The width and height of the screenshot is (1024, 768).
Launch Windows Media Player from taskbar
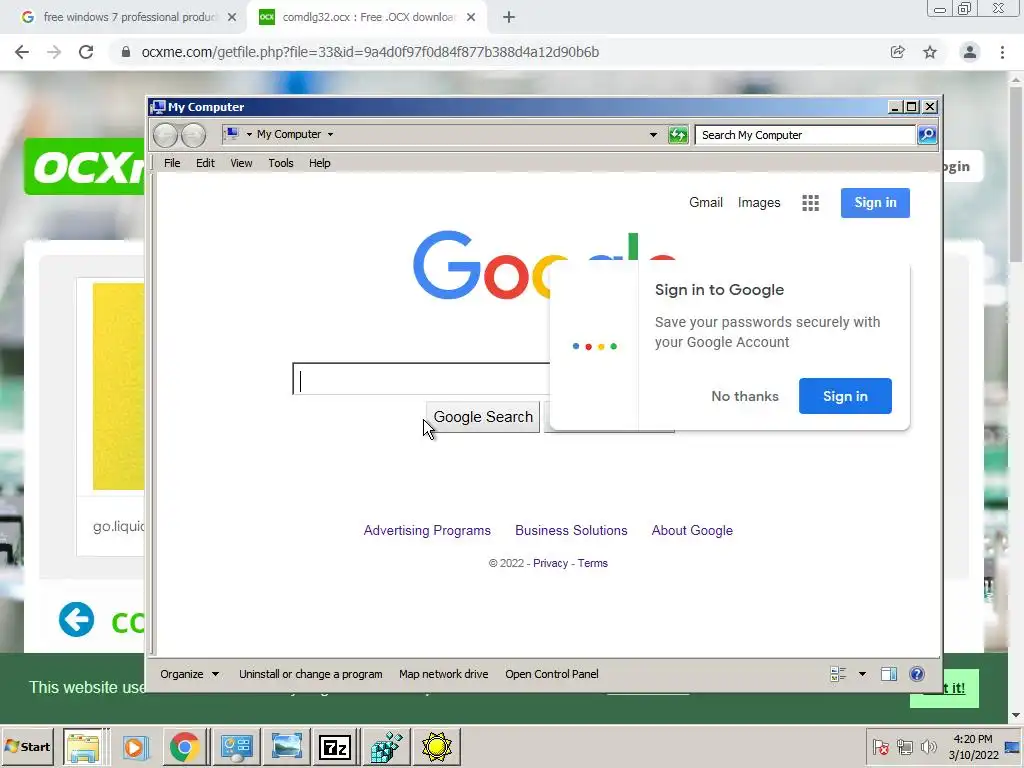tap(135, 746)
